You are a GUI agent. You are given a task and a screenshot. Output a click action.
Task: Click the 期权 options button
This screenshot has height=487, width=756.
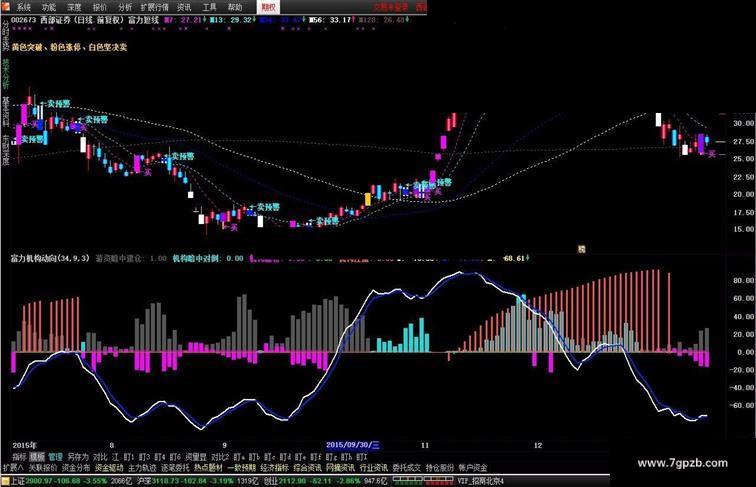(x=268, y=7)
